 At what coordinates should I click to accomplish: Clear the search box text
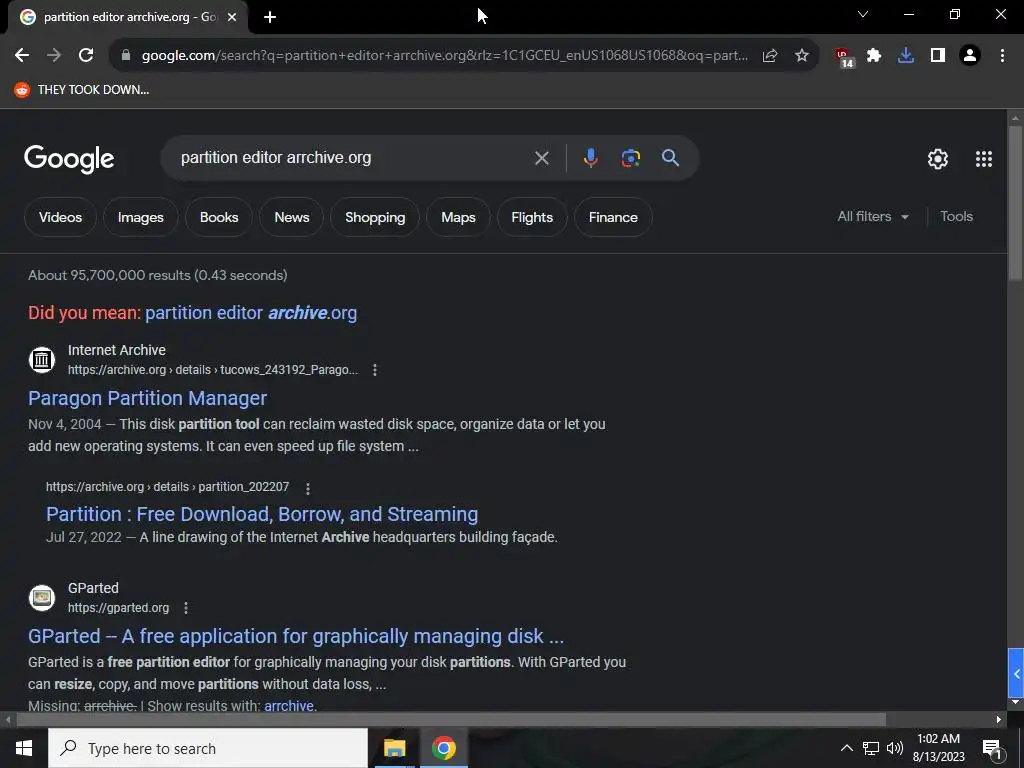point(541,158)
